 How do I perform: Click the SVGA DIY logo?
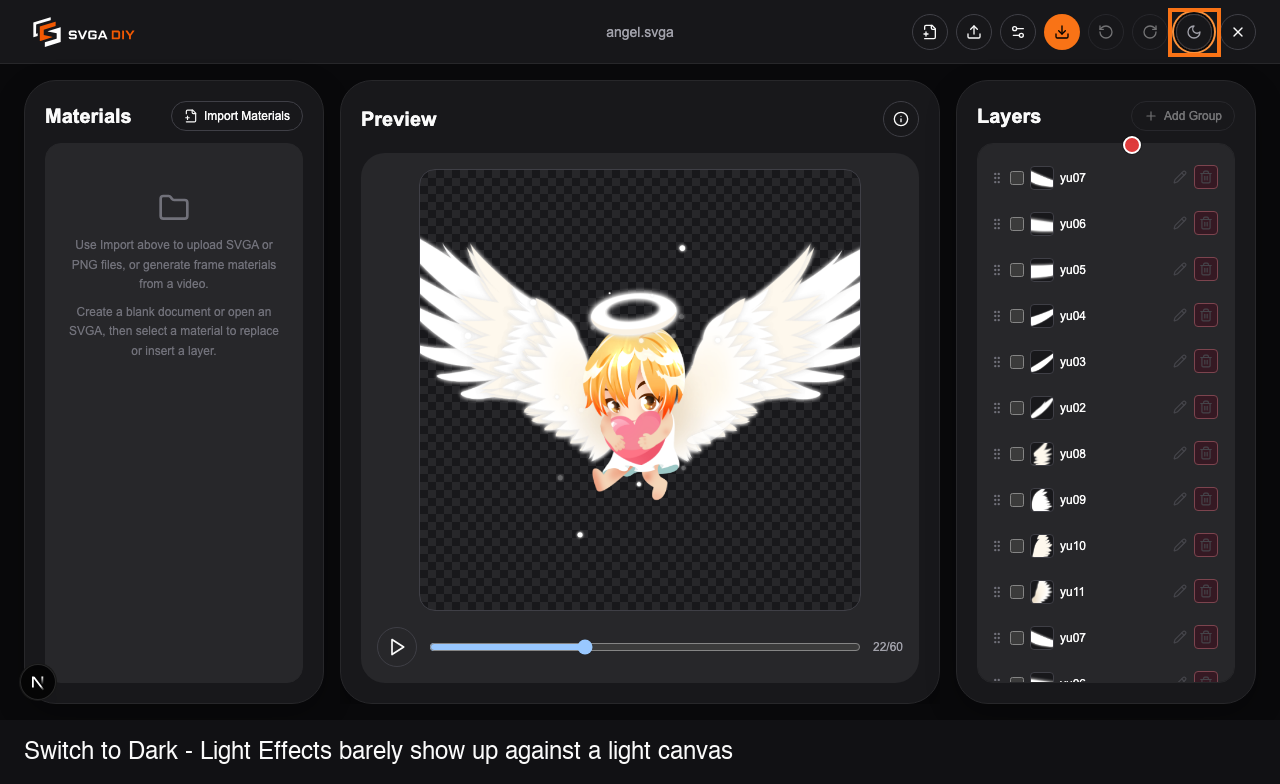tap(83, 33)
